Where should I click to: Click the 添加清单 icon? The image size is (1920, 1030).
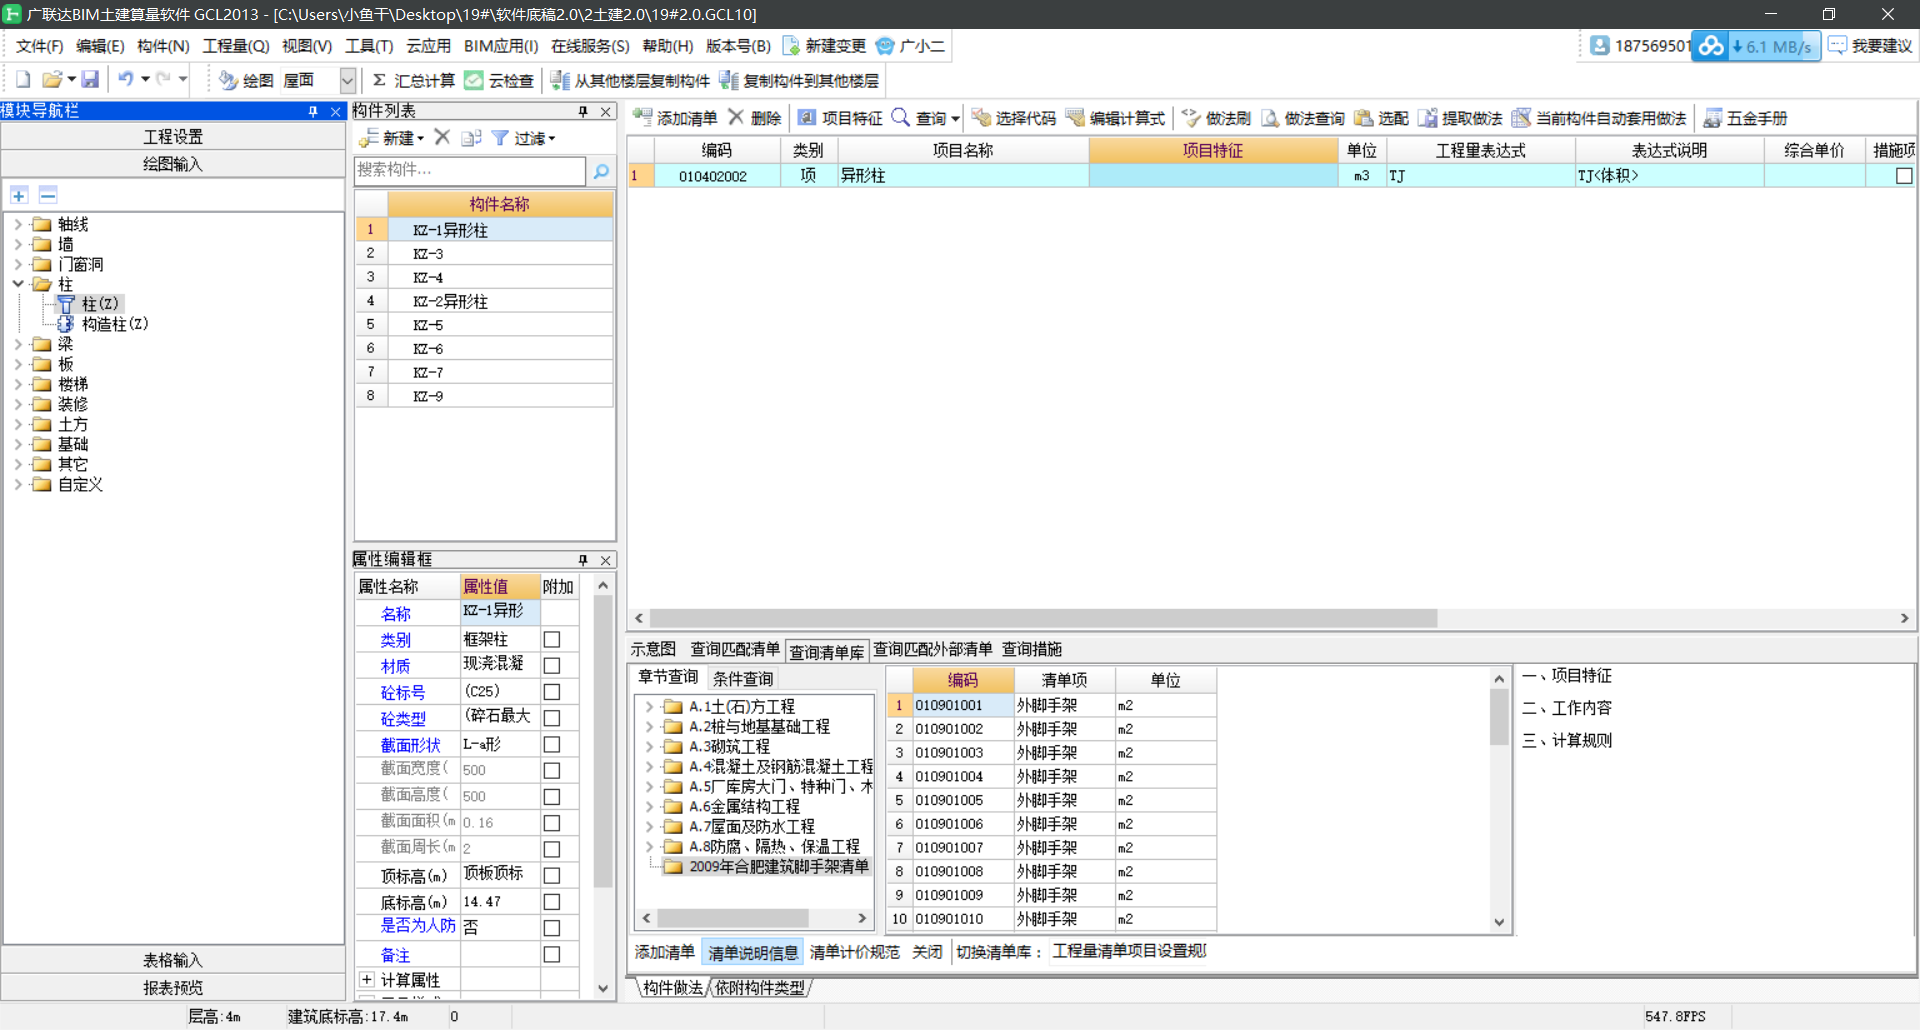643,118
